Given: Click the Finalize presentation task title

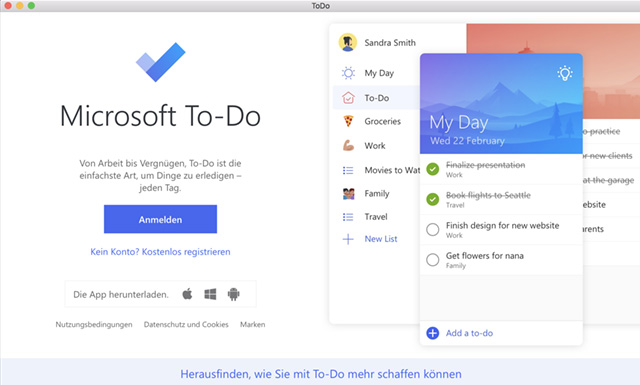Looking at the screenshot, I should click(486, 165).
